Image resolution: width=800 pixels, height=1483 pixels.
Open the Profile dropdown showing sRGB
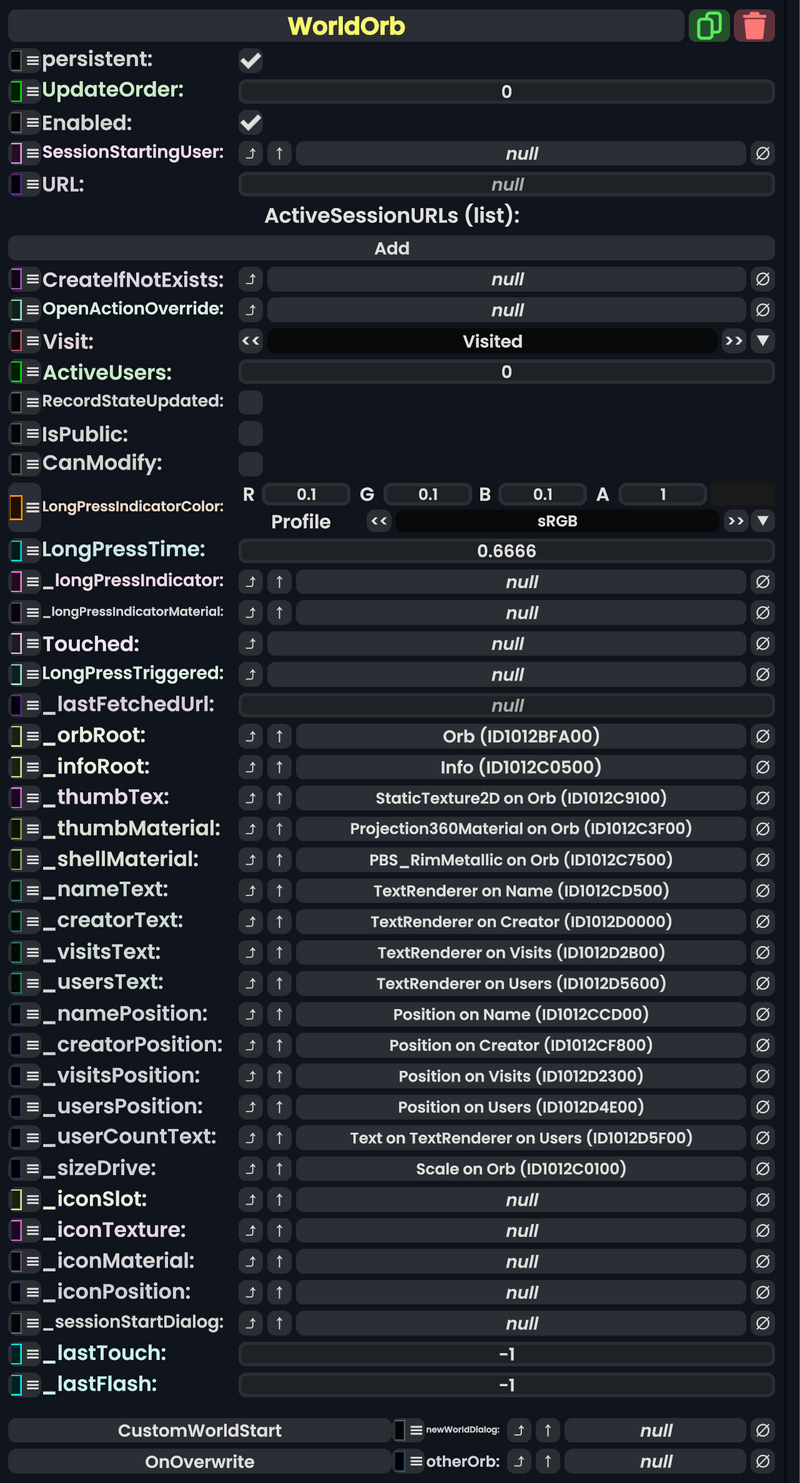(763, 521)
